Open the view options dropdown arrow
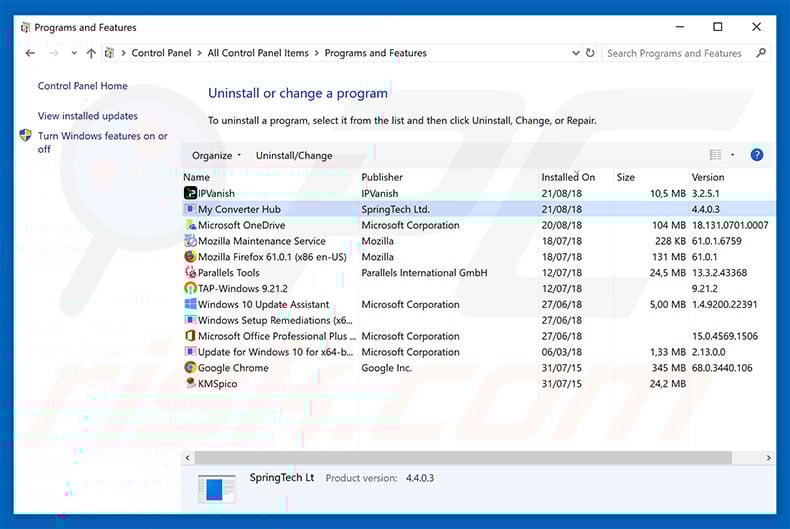 pyautogui.click(x=733, y=155)
